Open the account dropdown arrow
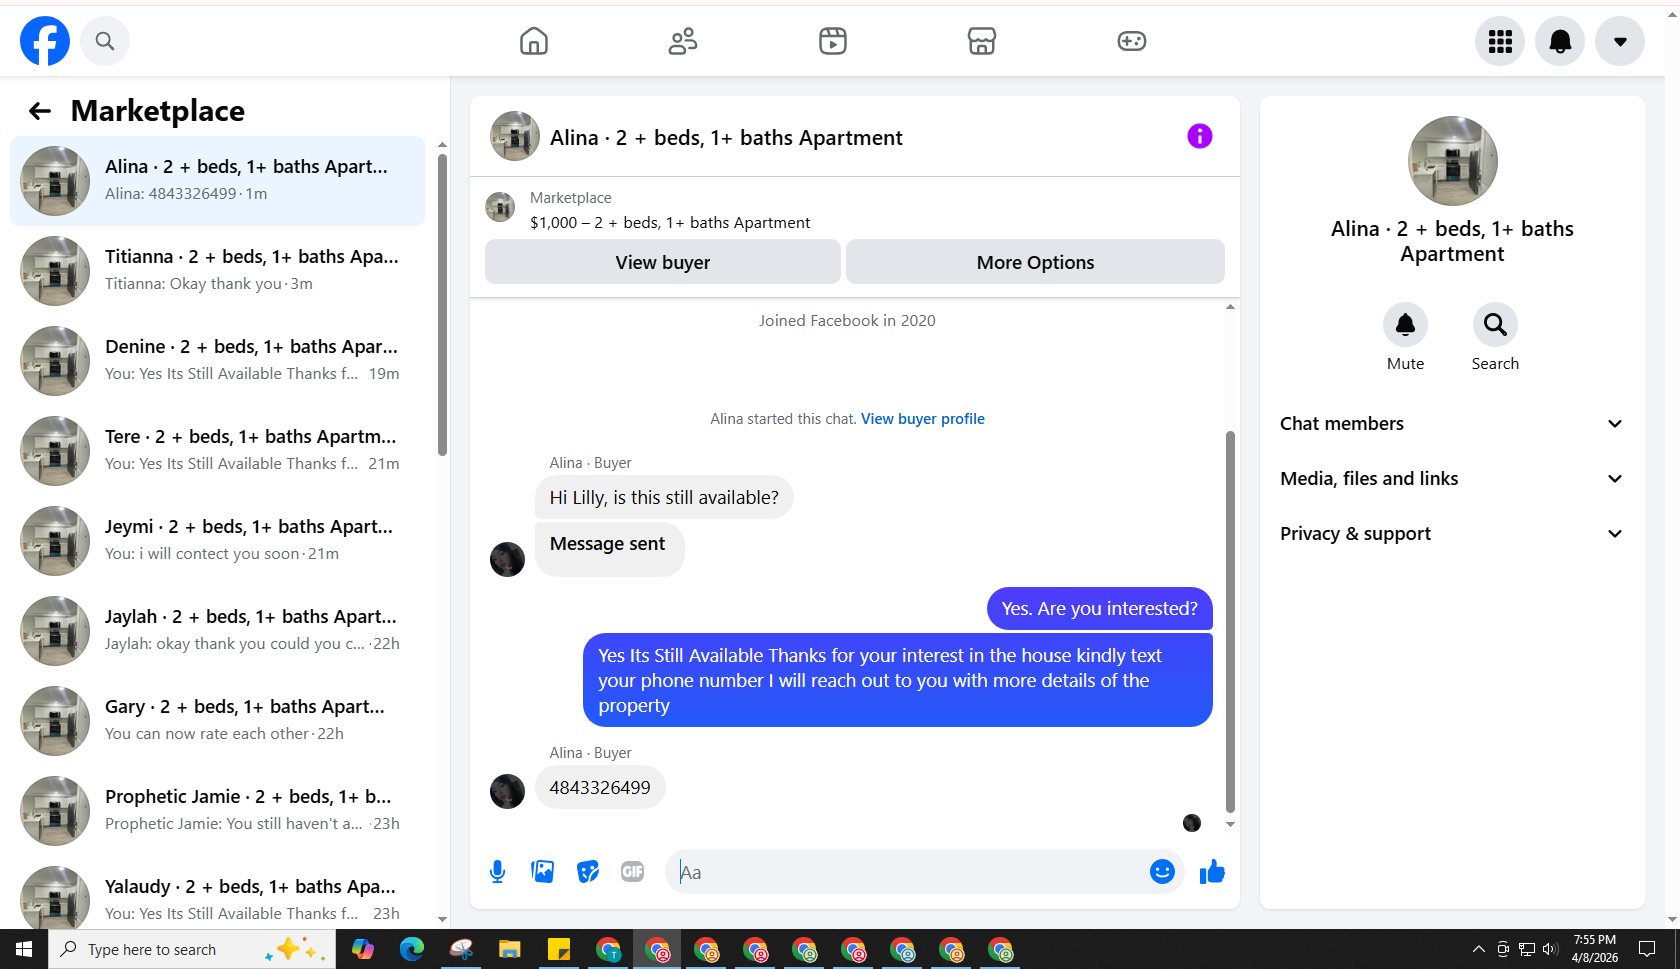 [1620, 41]
